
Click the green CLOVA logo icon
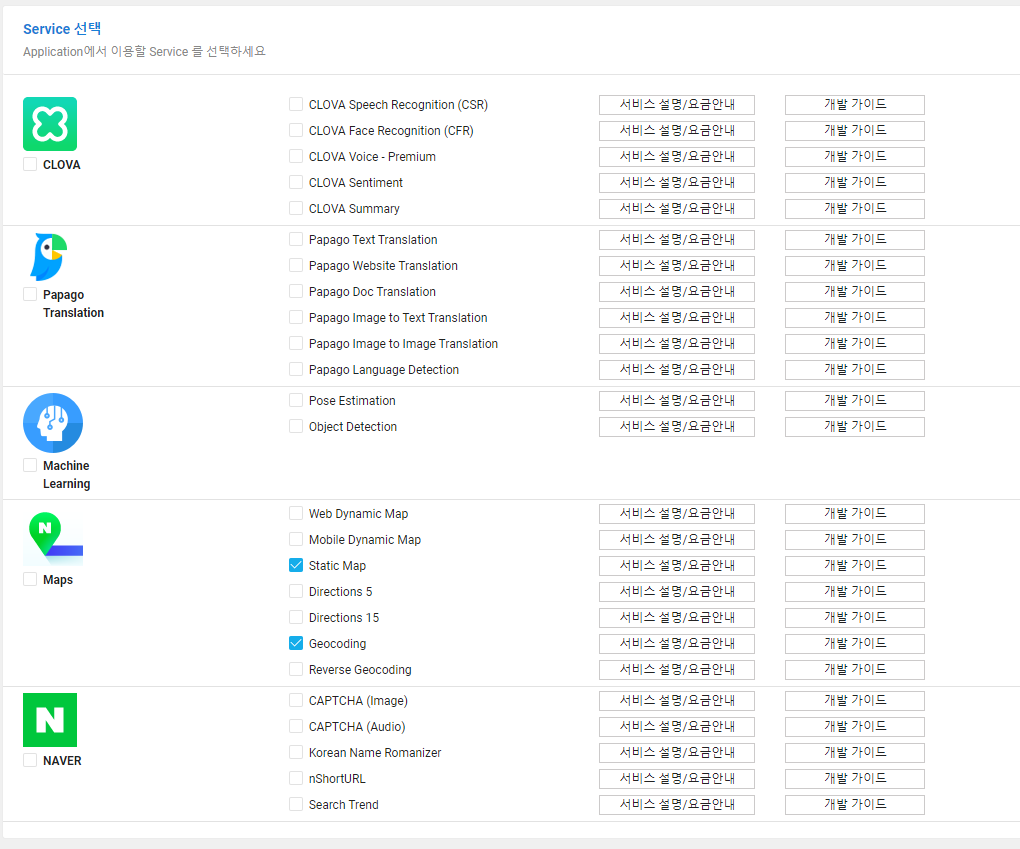coord(50,124)
